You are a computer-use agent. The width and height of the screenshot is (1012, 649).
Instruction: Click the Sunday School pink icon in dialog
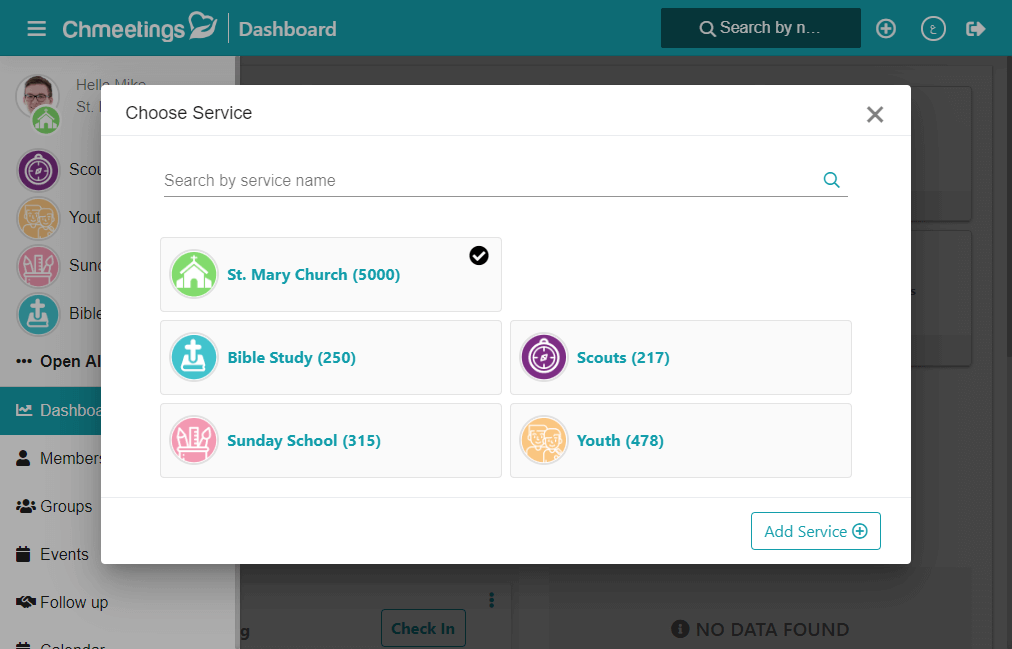194,441
